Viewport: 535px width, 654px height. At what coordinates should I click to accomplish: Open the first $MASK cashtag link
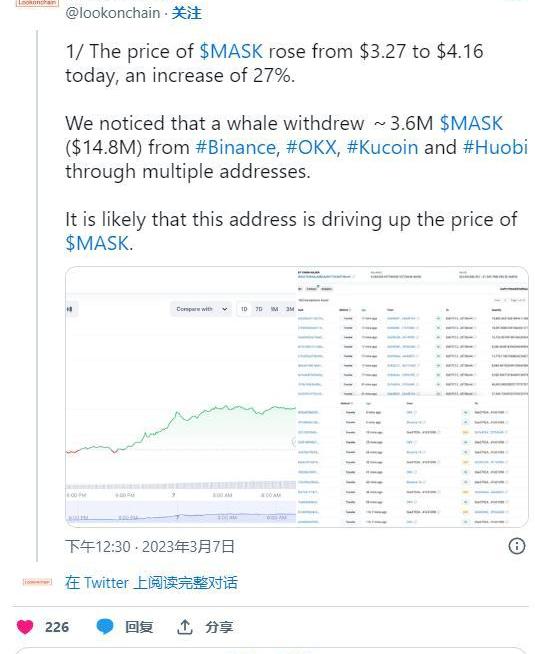231,51
